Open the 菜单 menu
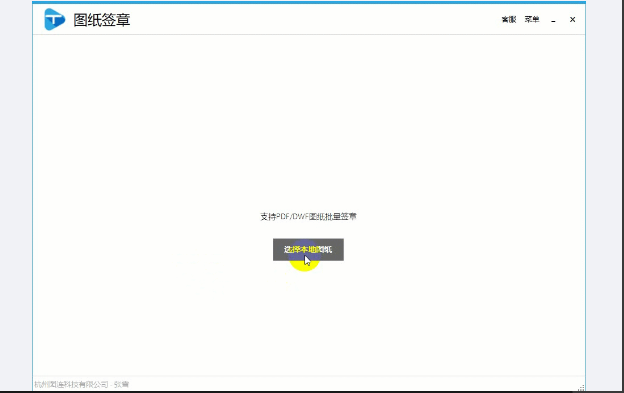 click(532, 19)
